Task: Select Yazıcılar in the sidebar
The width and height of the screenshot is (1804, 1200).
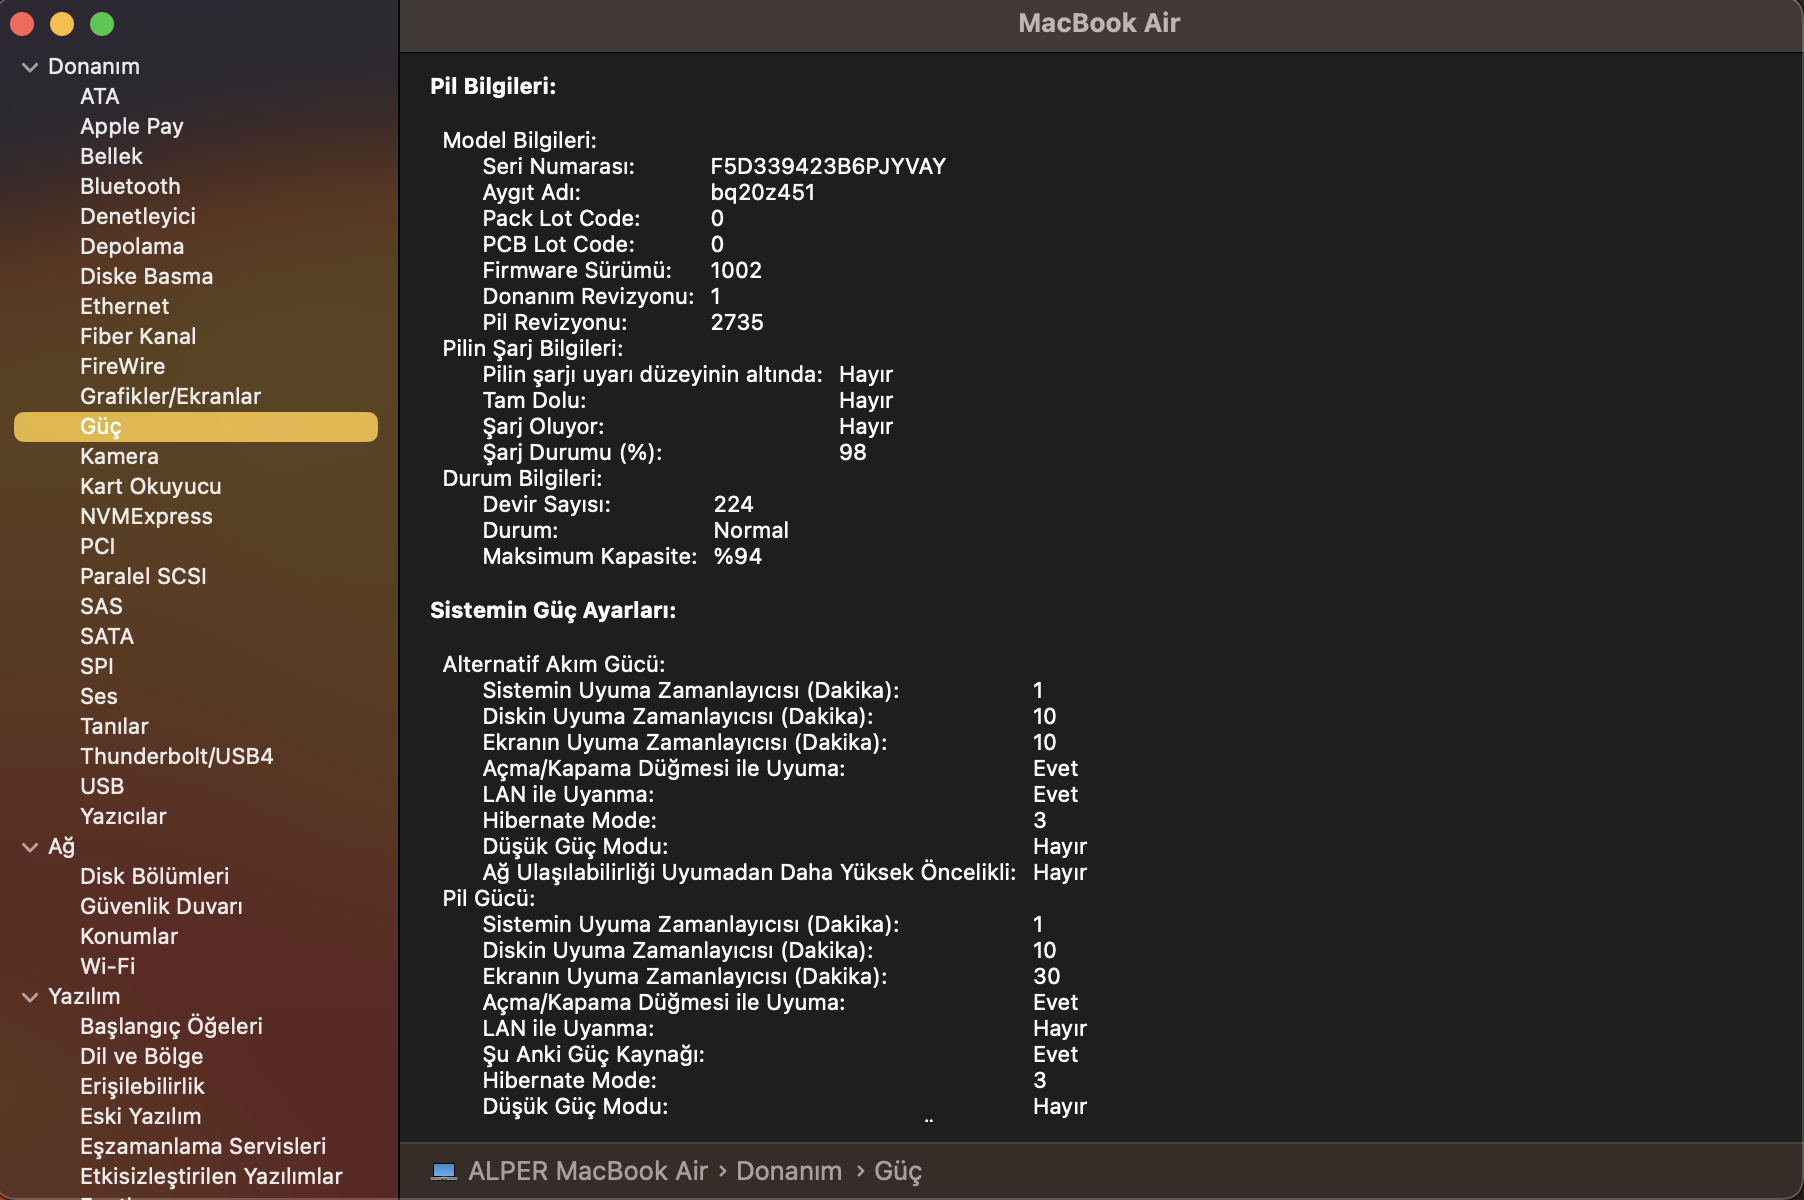Action: click(x=123, y=817)
